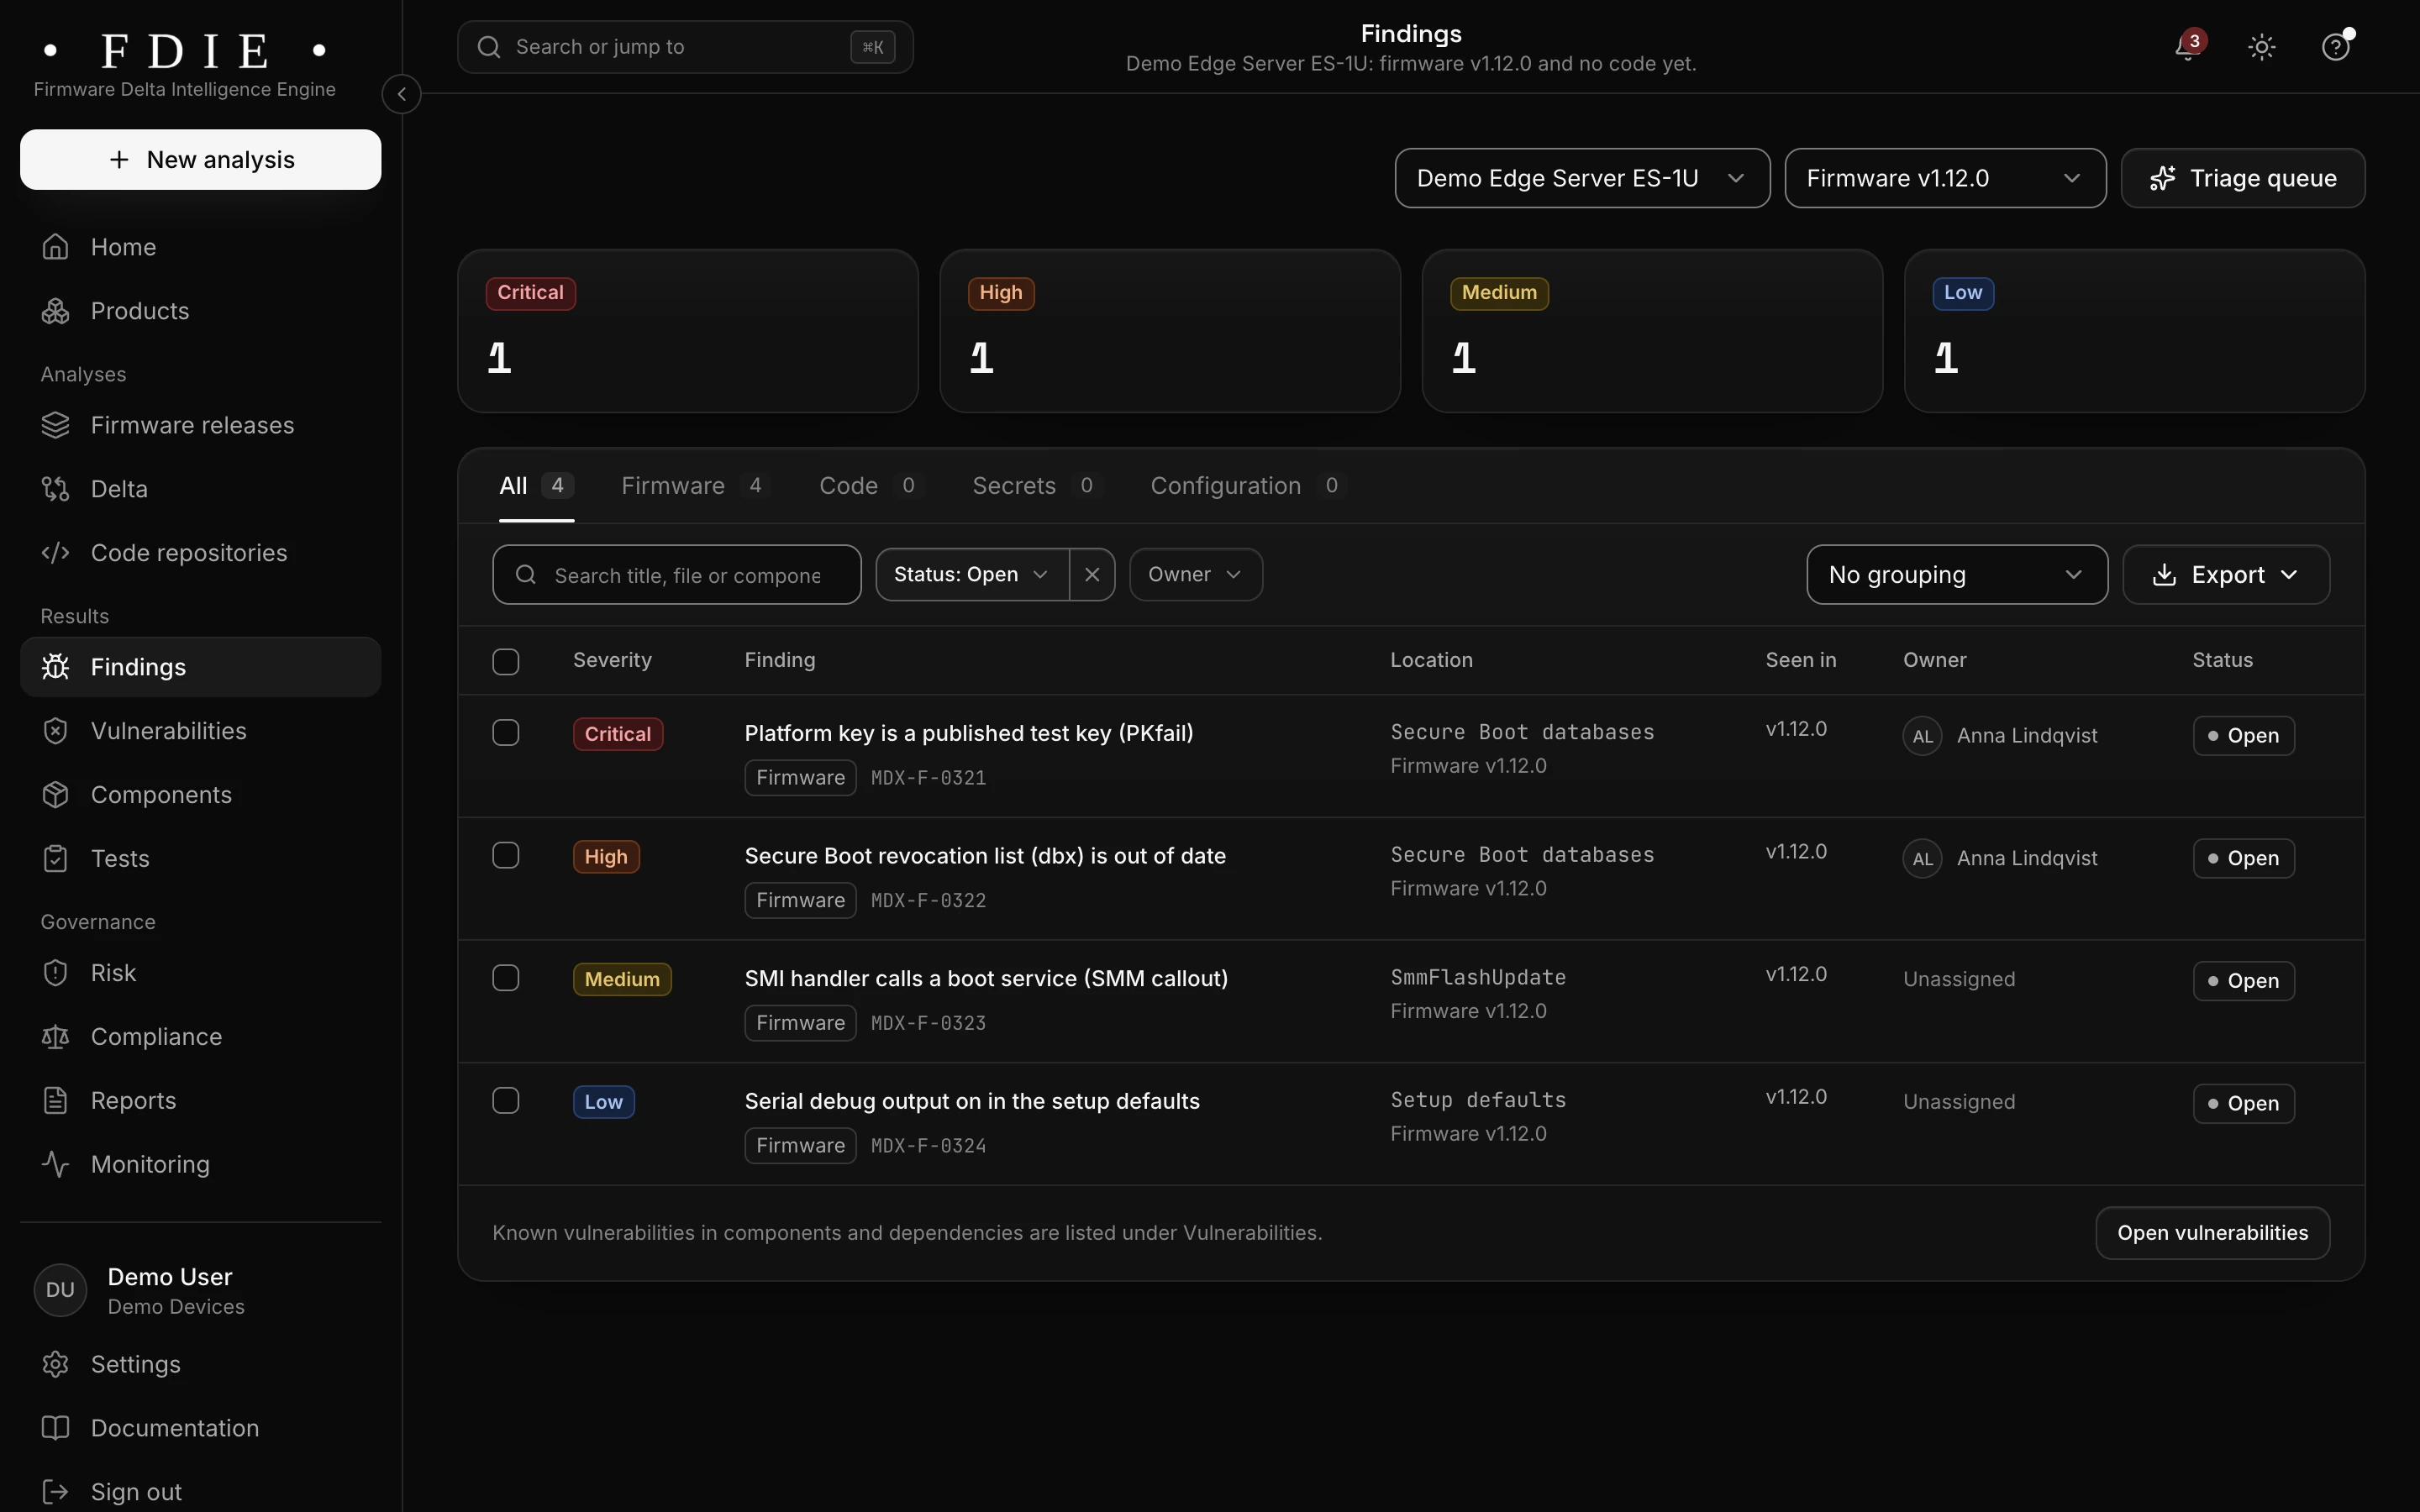Open the Platform key PKfail finding
The image size is (2420, 1512).
coord(968,733)
